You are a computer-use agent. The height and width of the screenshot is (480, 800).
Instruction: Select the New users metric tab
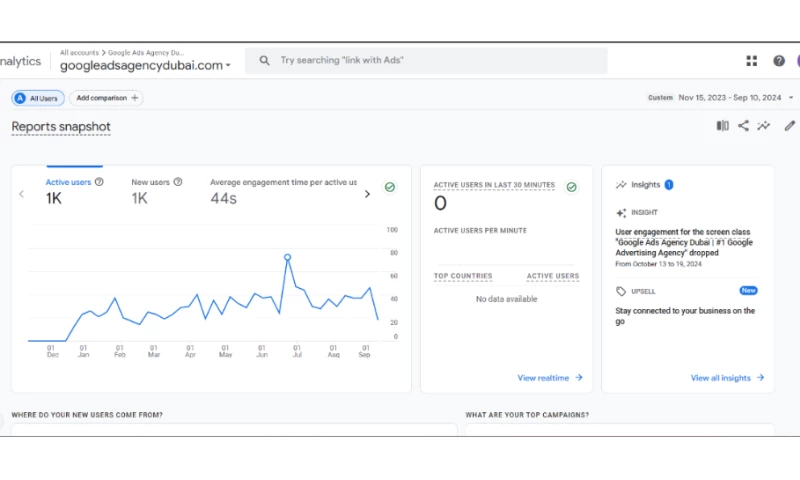click(157, 191)
